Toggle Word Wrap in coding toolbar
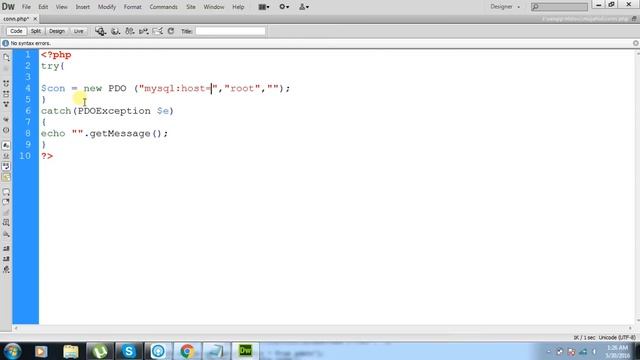 6,167
